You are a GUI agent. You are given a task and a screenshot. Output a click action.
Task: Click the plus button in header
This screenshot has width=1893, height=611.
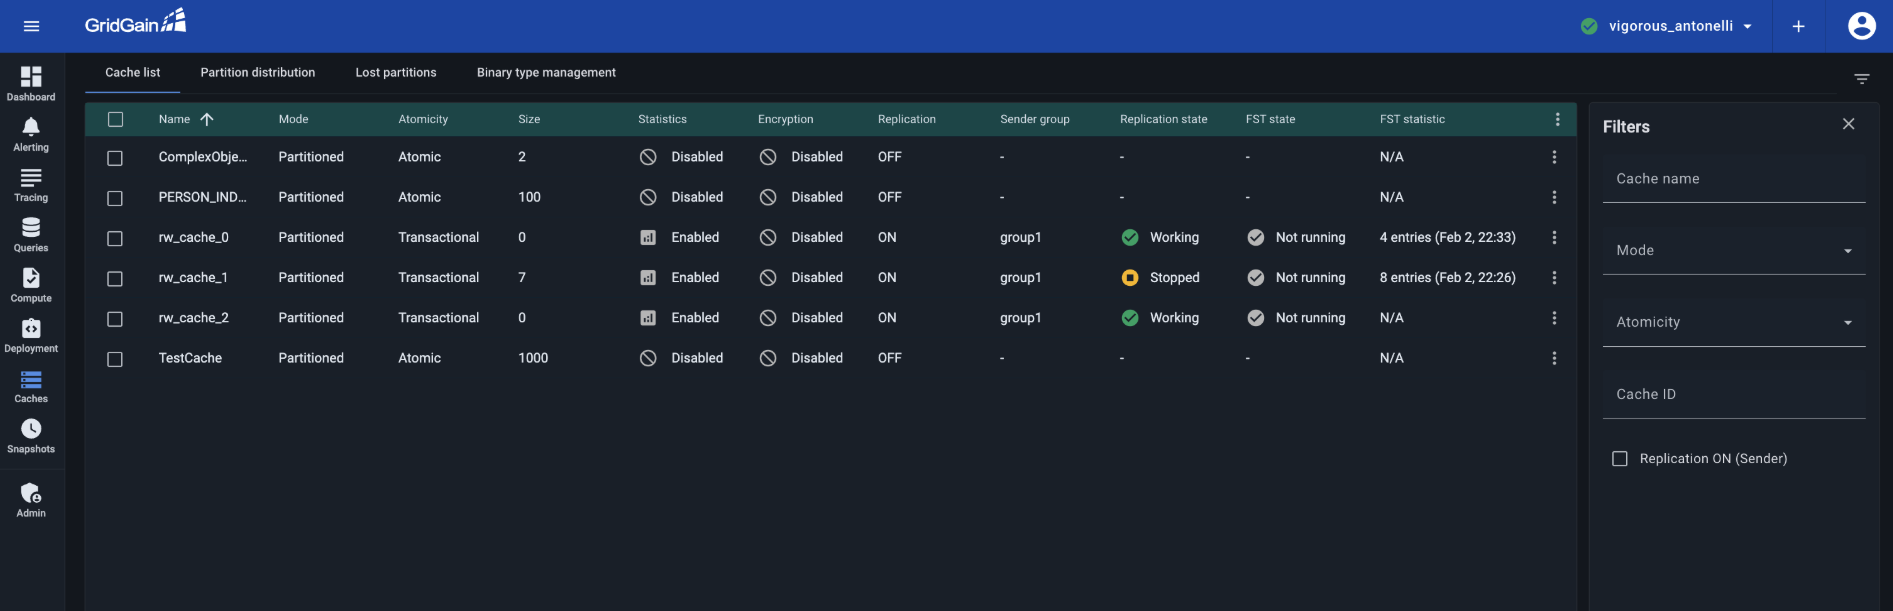[1798, 26]
